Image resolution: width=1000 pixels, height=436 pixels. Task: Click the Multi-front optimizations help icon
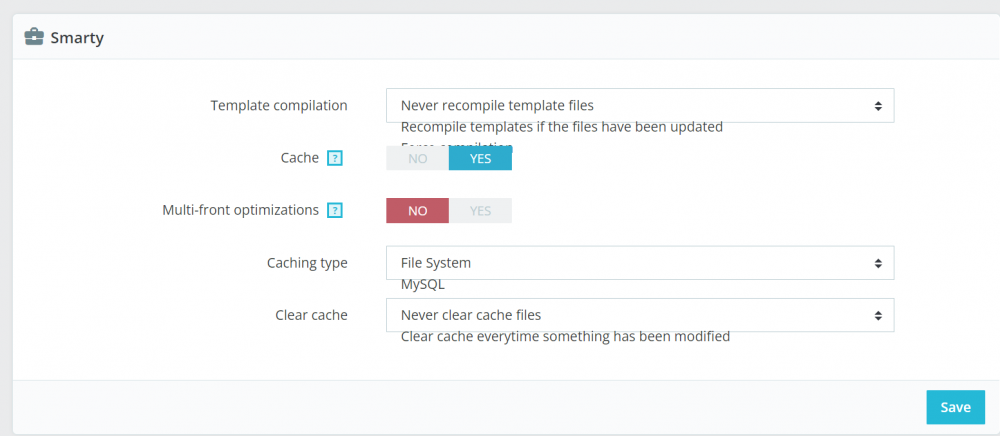point(335,210)
